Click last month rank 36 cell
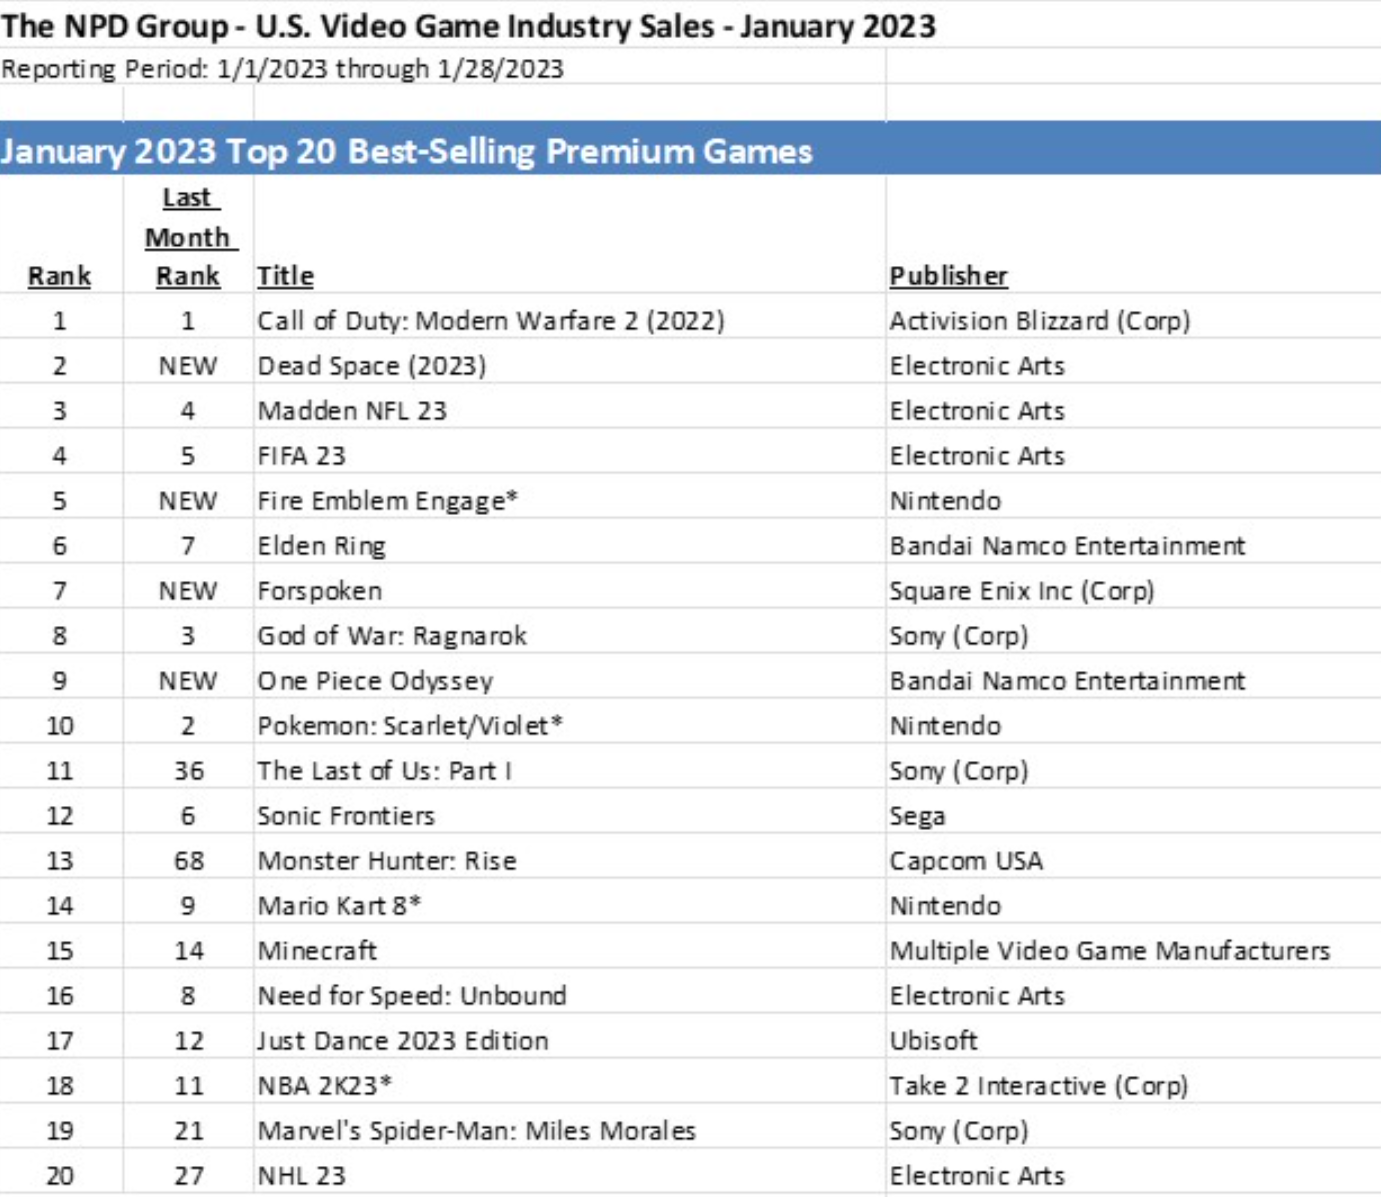Viewport: 1381px width, 1197px height. coord(188,771)
